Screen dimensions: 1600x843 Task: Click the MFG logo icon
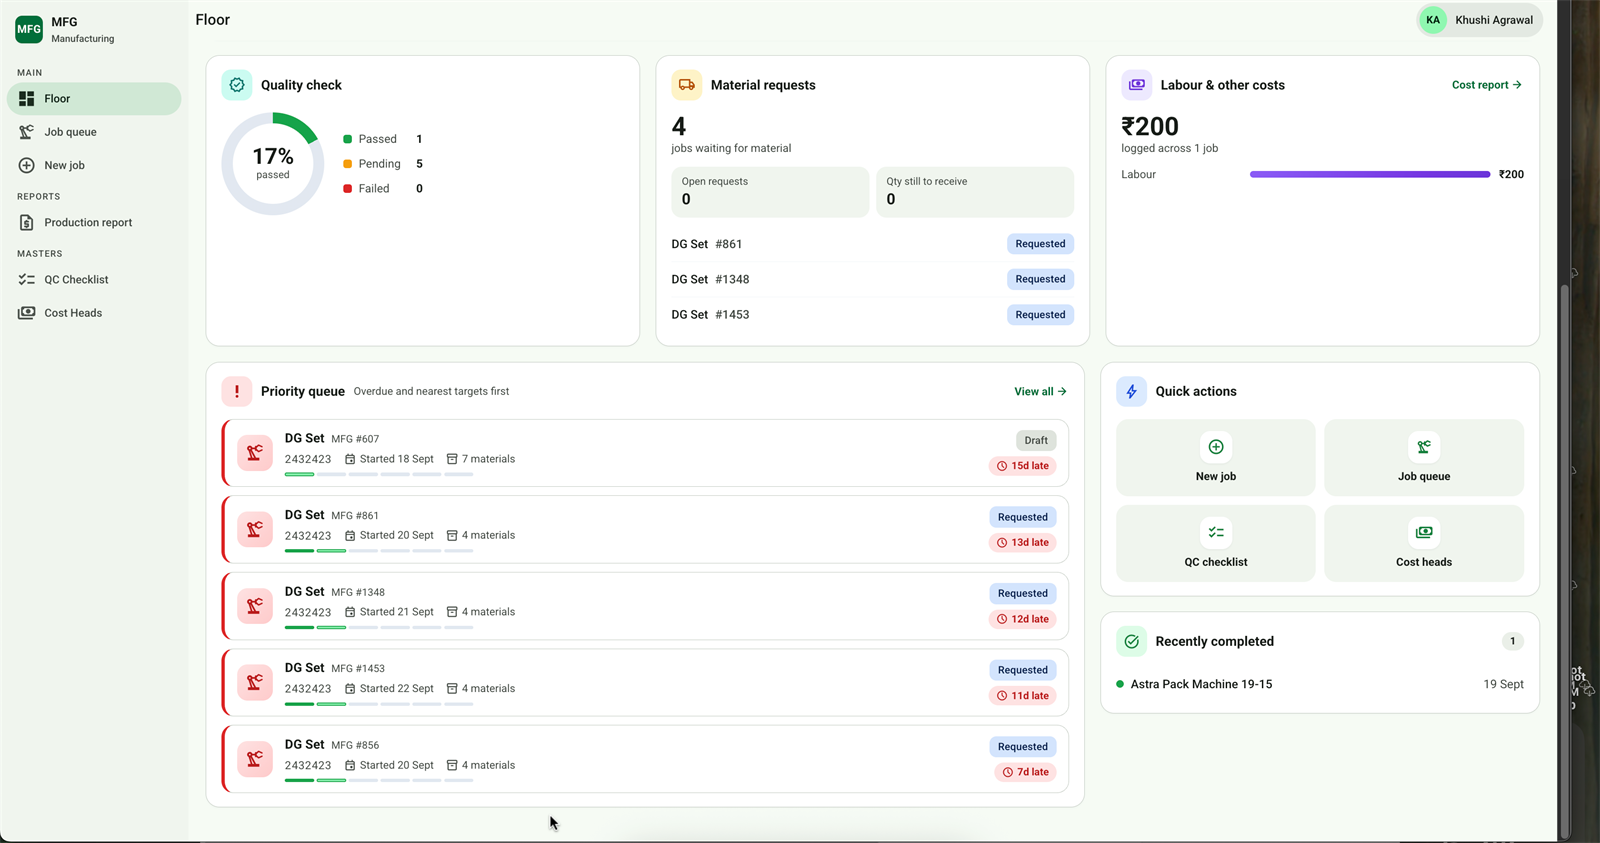pos(29,29)
